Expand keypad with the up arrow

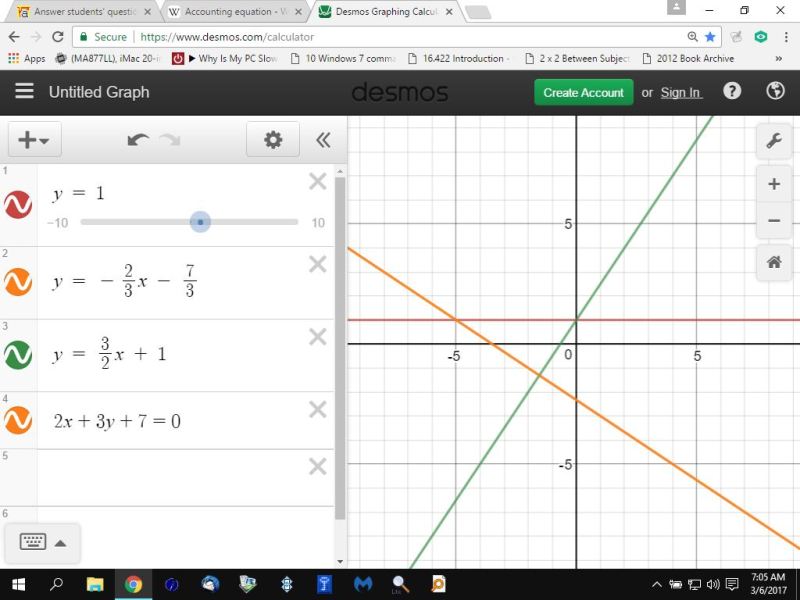pyautogui.click(x=60, y=543)
